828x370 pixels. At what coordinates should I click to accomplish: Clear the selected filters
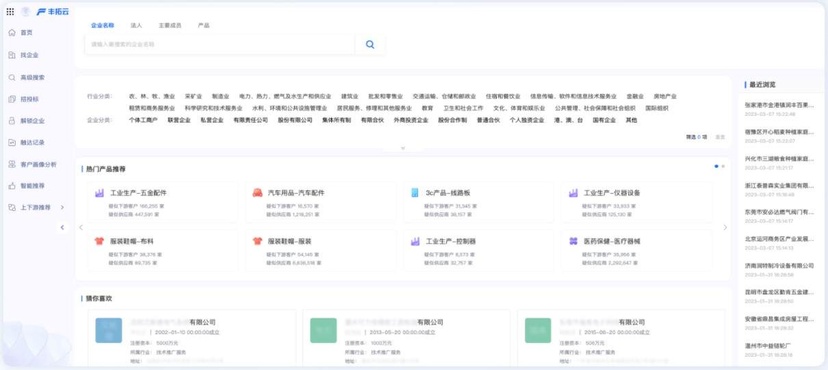[720, 137]
